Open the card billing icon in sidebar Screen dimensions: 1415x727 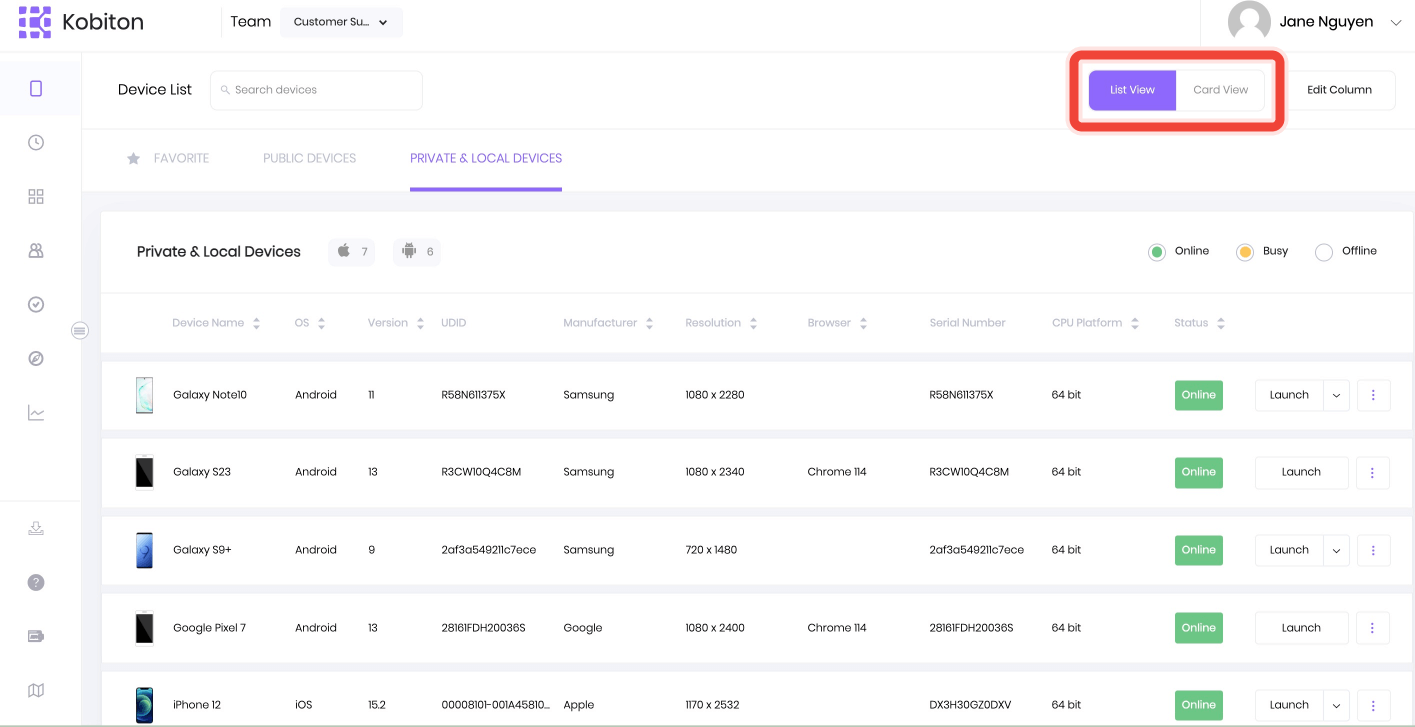coord(36,636)
